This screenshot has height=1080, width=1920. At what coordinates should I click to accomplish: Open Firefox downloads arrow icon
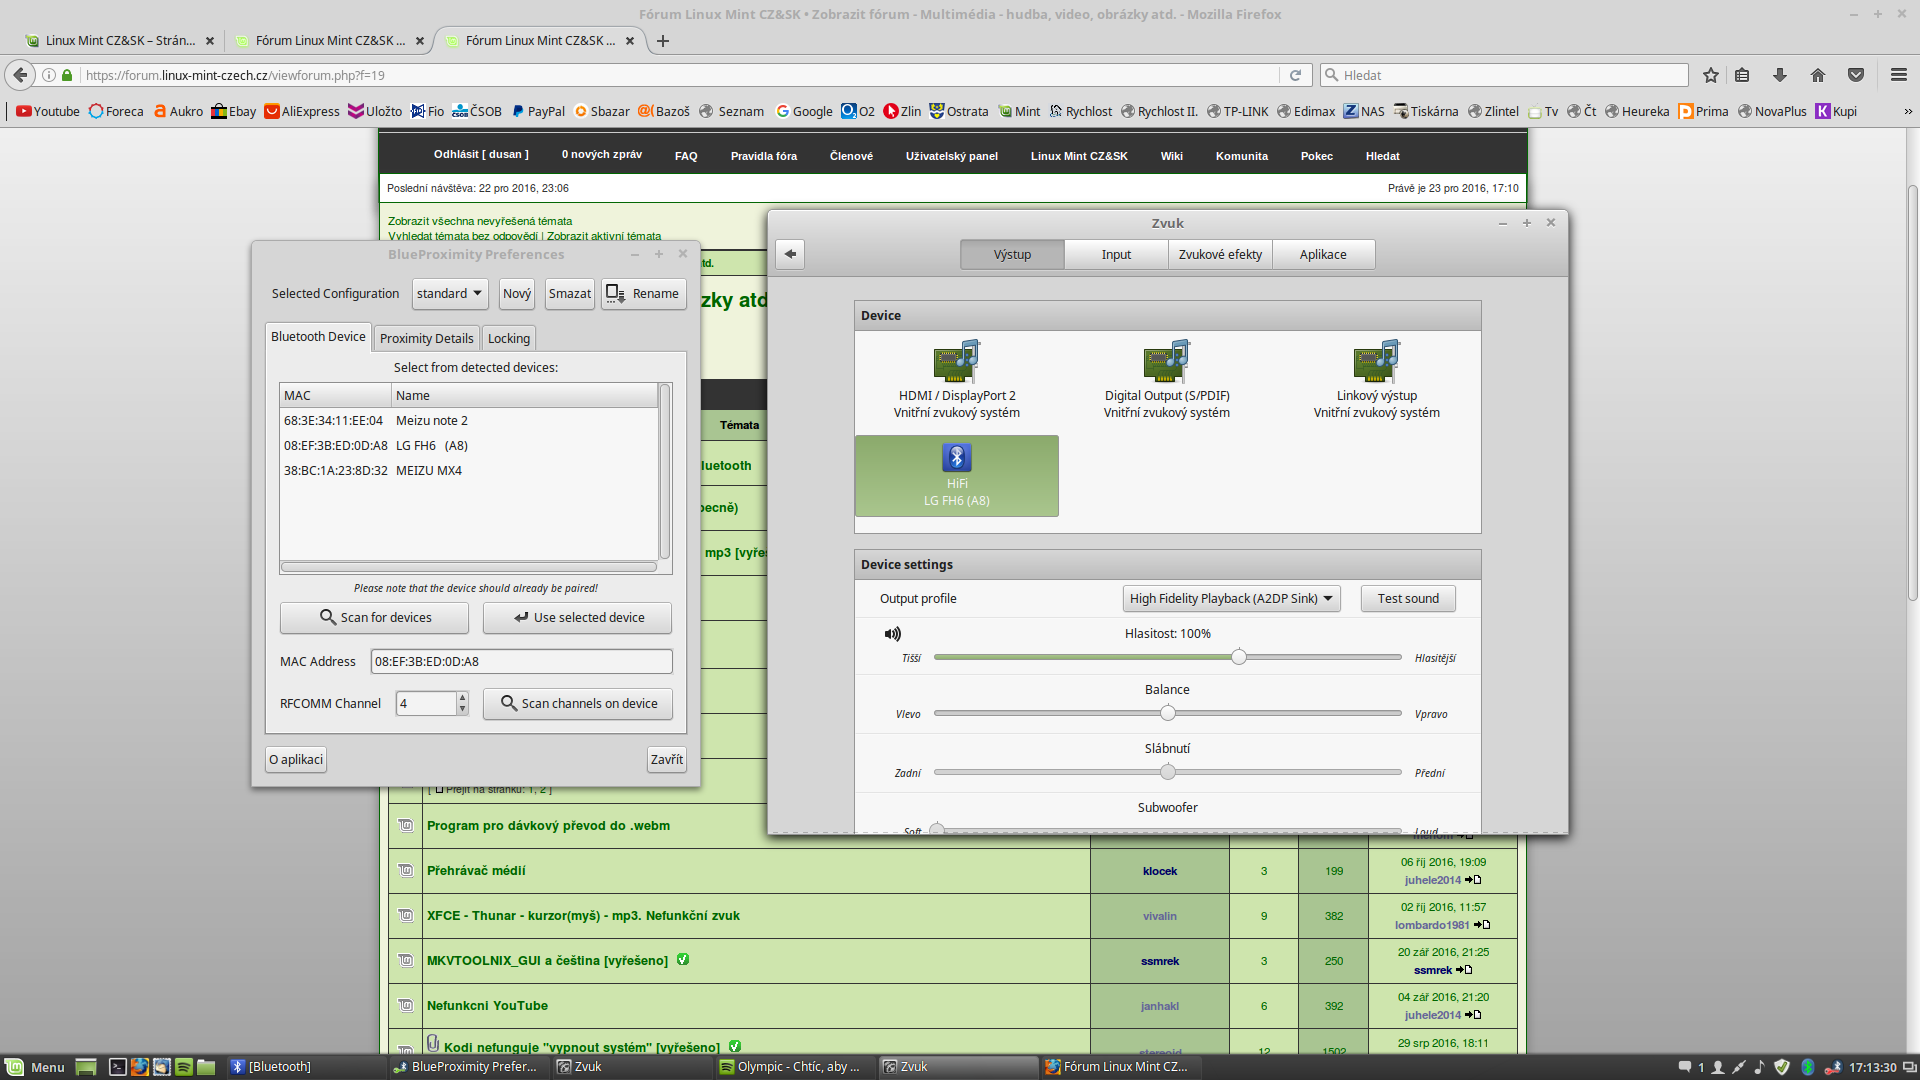[1779, 75]
